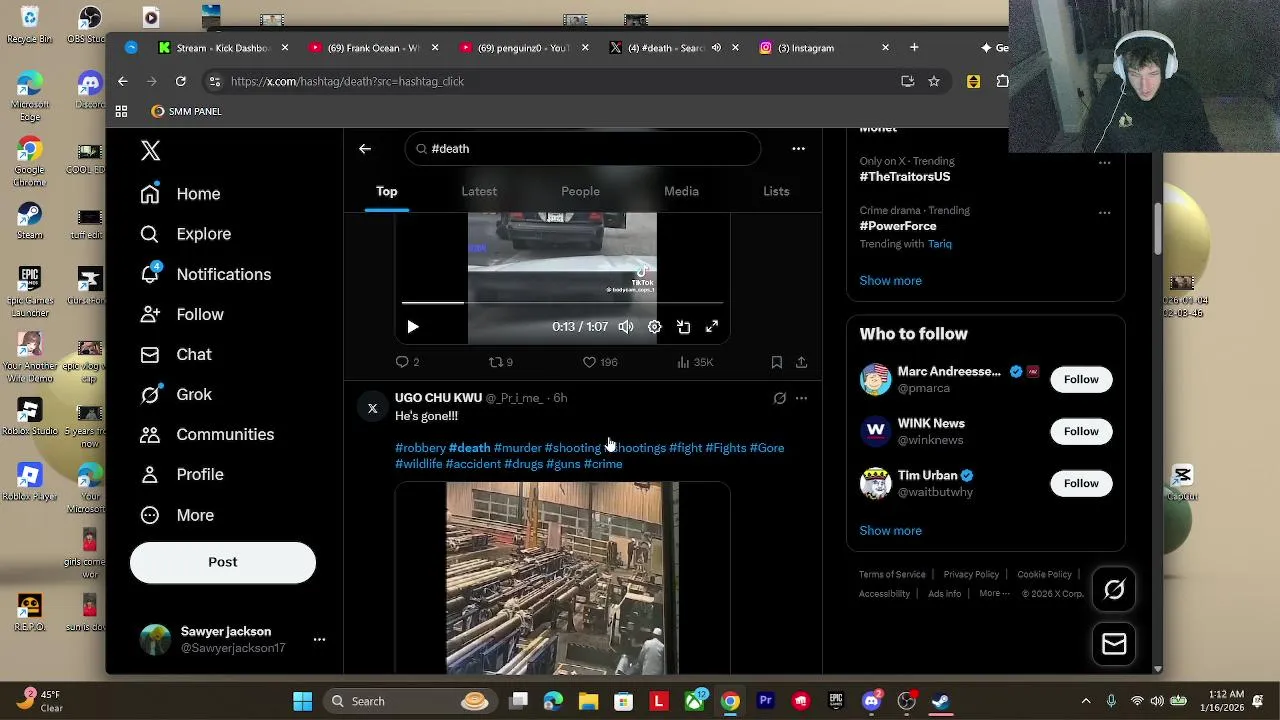
Task: Reply to post with 2 replies
Action: coord(407,362)
